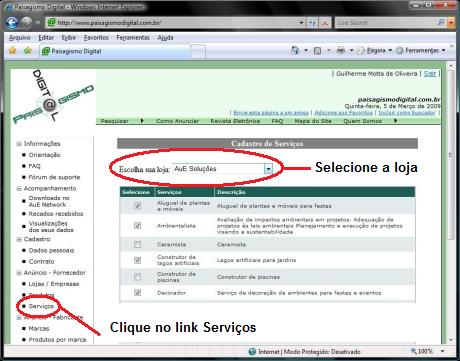Click the Favorites star icon
The height and width of the screenshot is (361, 460).
tap(13, 51)
